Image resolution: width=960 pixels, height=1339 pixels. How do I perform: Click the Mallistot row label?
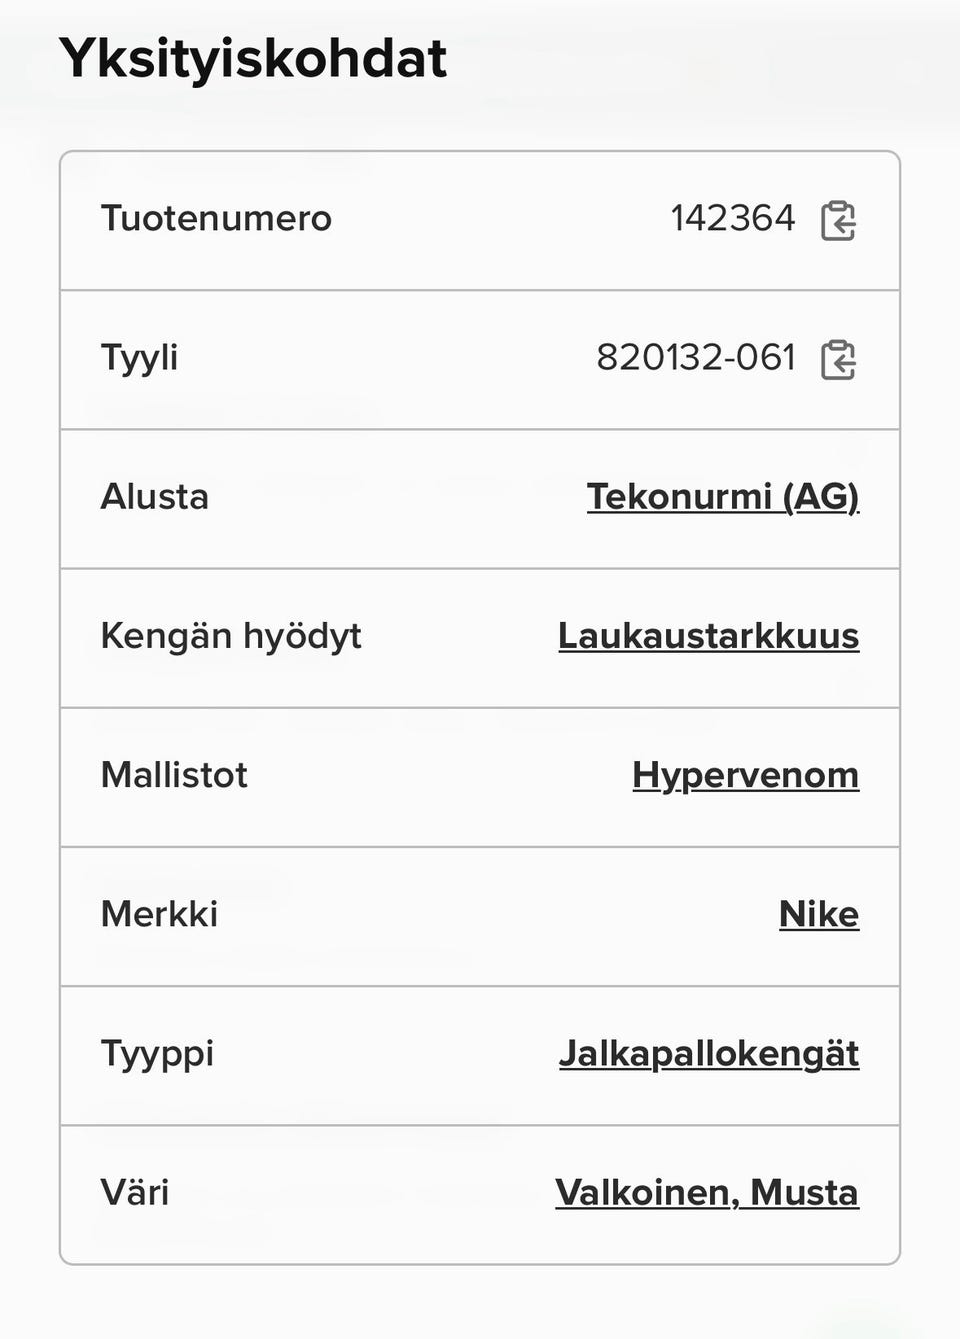[x=174, y=775]
